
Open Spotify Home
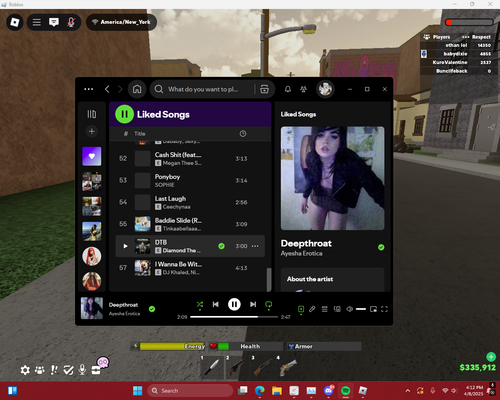137,89
